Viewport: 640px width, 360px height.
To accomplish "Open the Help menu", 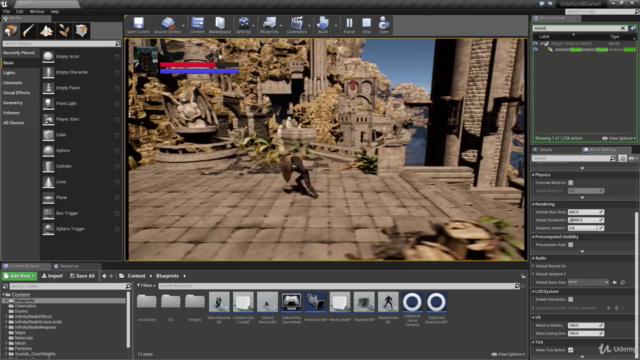I will (55, 11).
